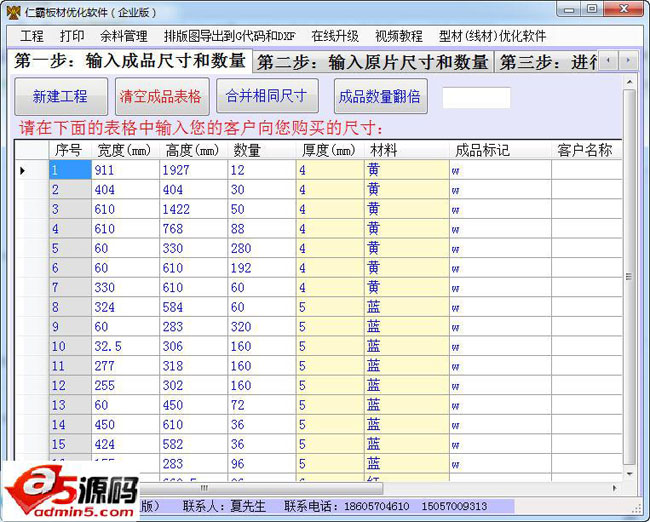Select sequence number cell 14
This screenshot has height=522, width=650.
click(x=70, y=425)
